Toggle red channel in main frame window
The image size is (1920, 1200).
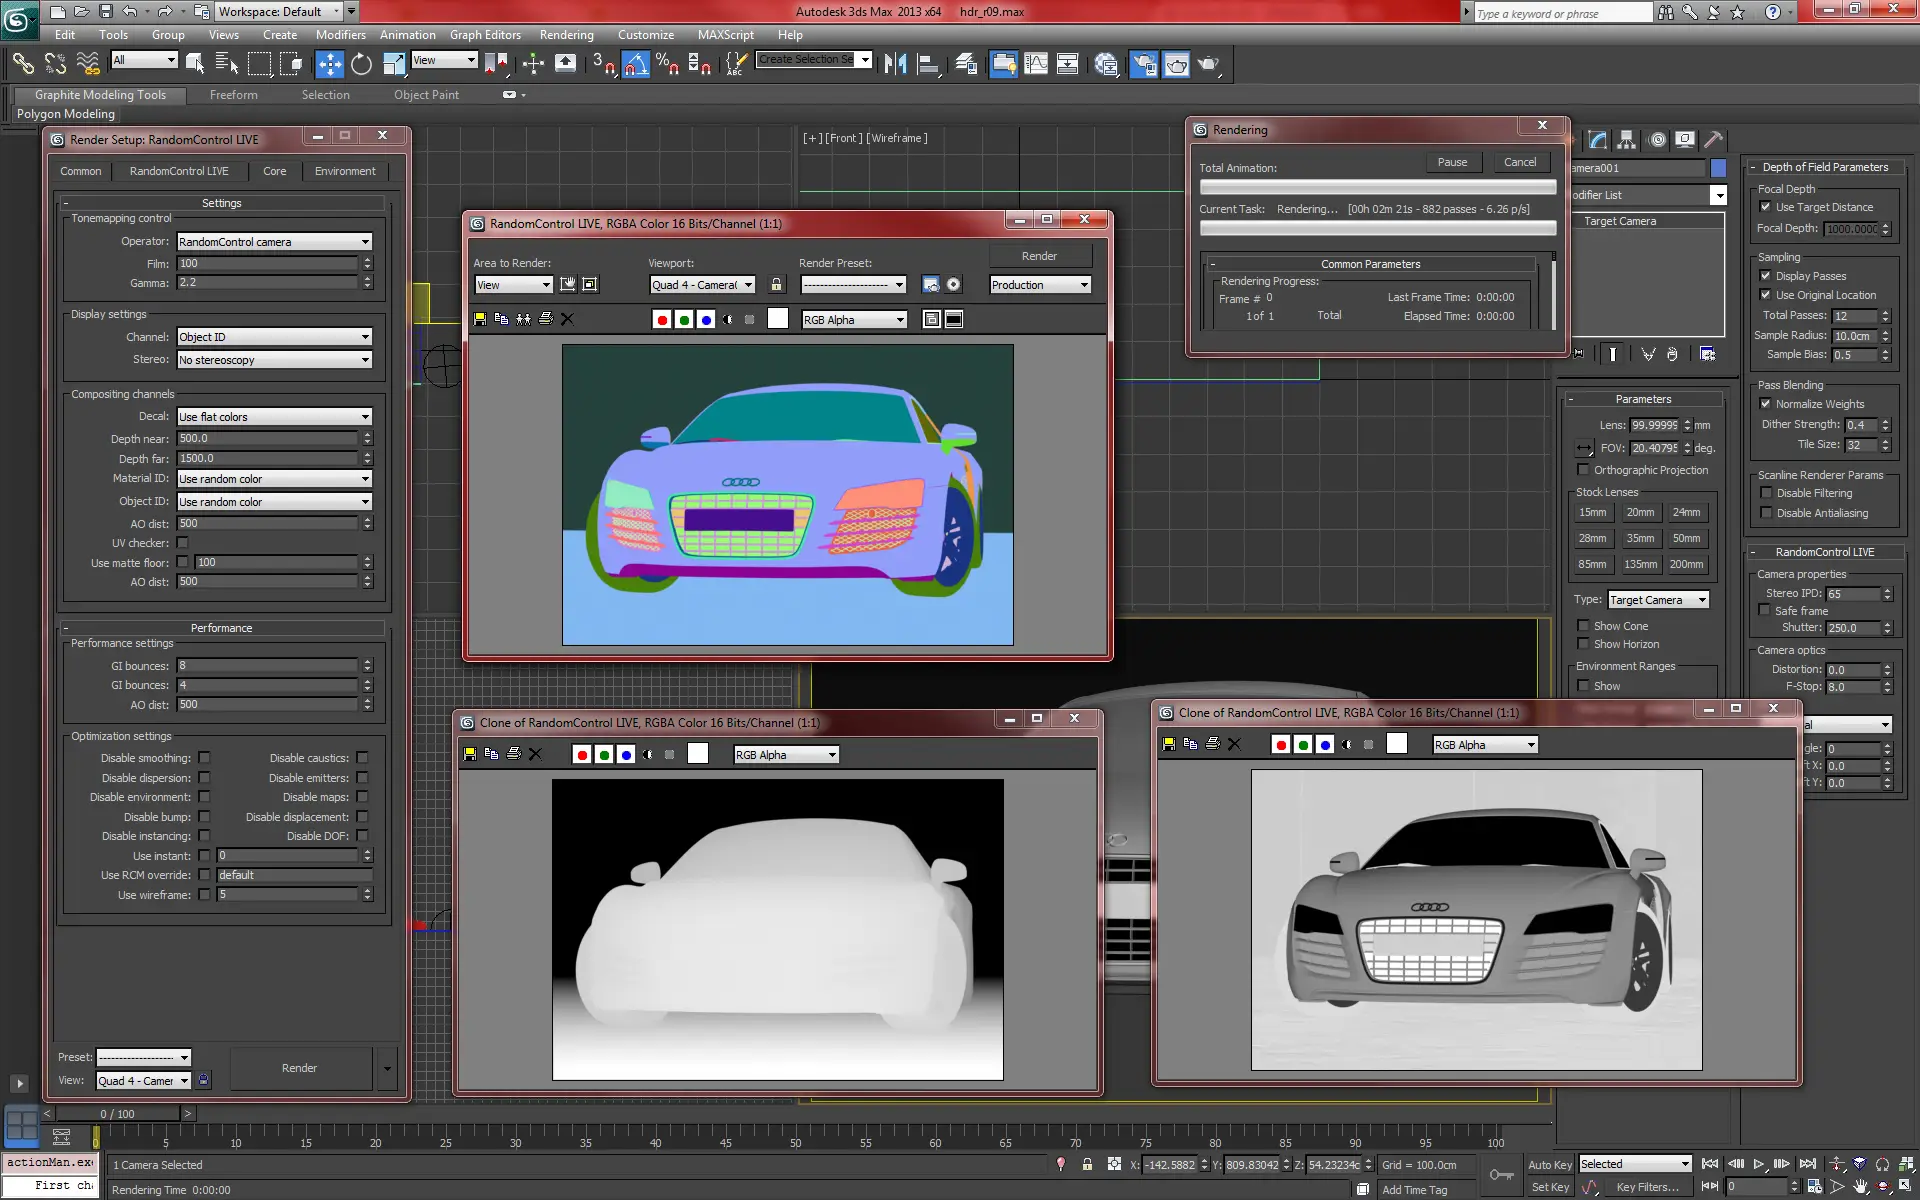tap(662, 319)
